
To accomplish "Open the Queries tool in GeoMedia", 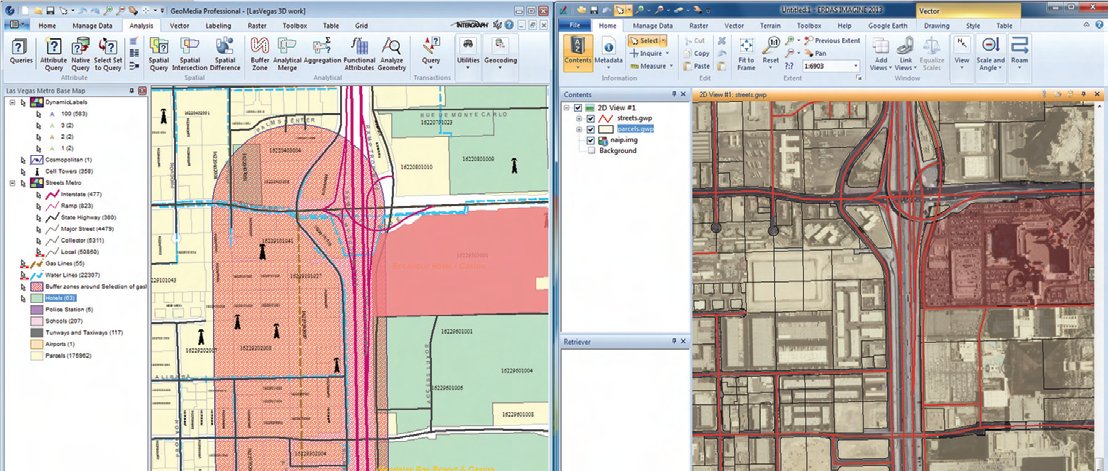I will (20, 52).
